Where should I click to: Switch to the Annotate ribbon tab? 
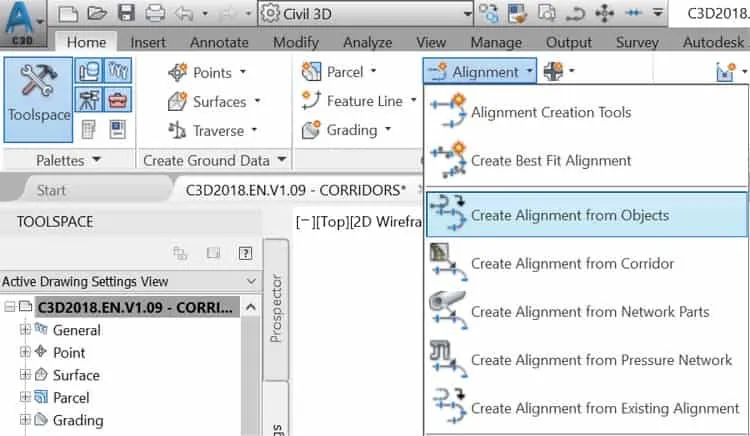point(219,43)
